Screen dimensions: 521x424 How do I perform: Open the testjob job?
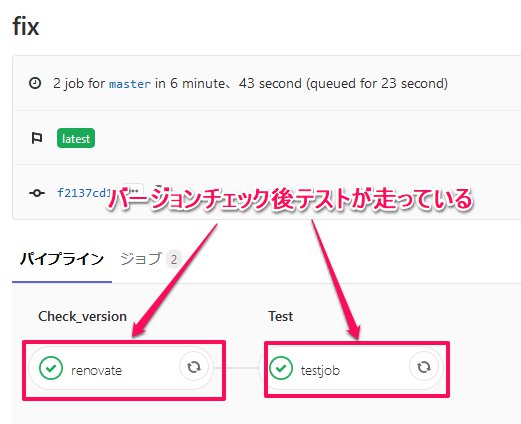tap(351, 368)
